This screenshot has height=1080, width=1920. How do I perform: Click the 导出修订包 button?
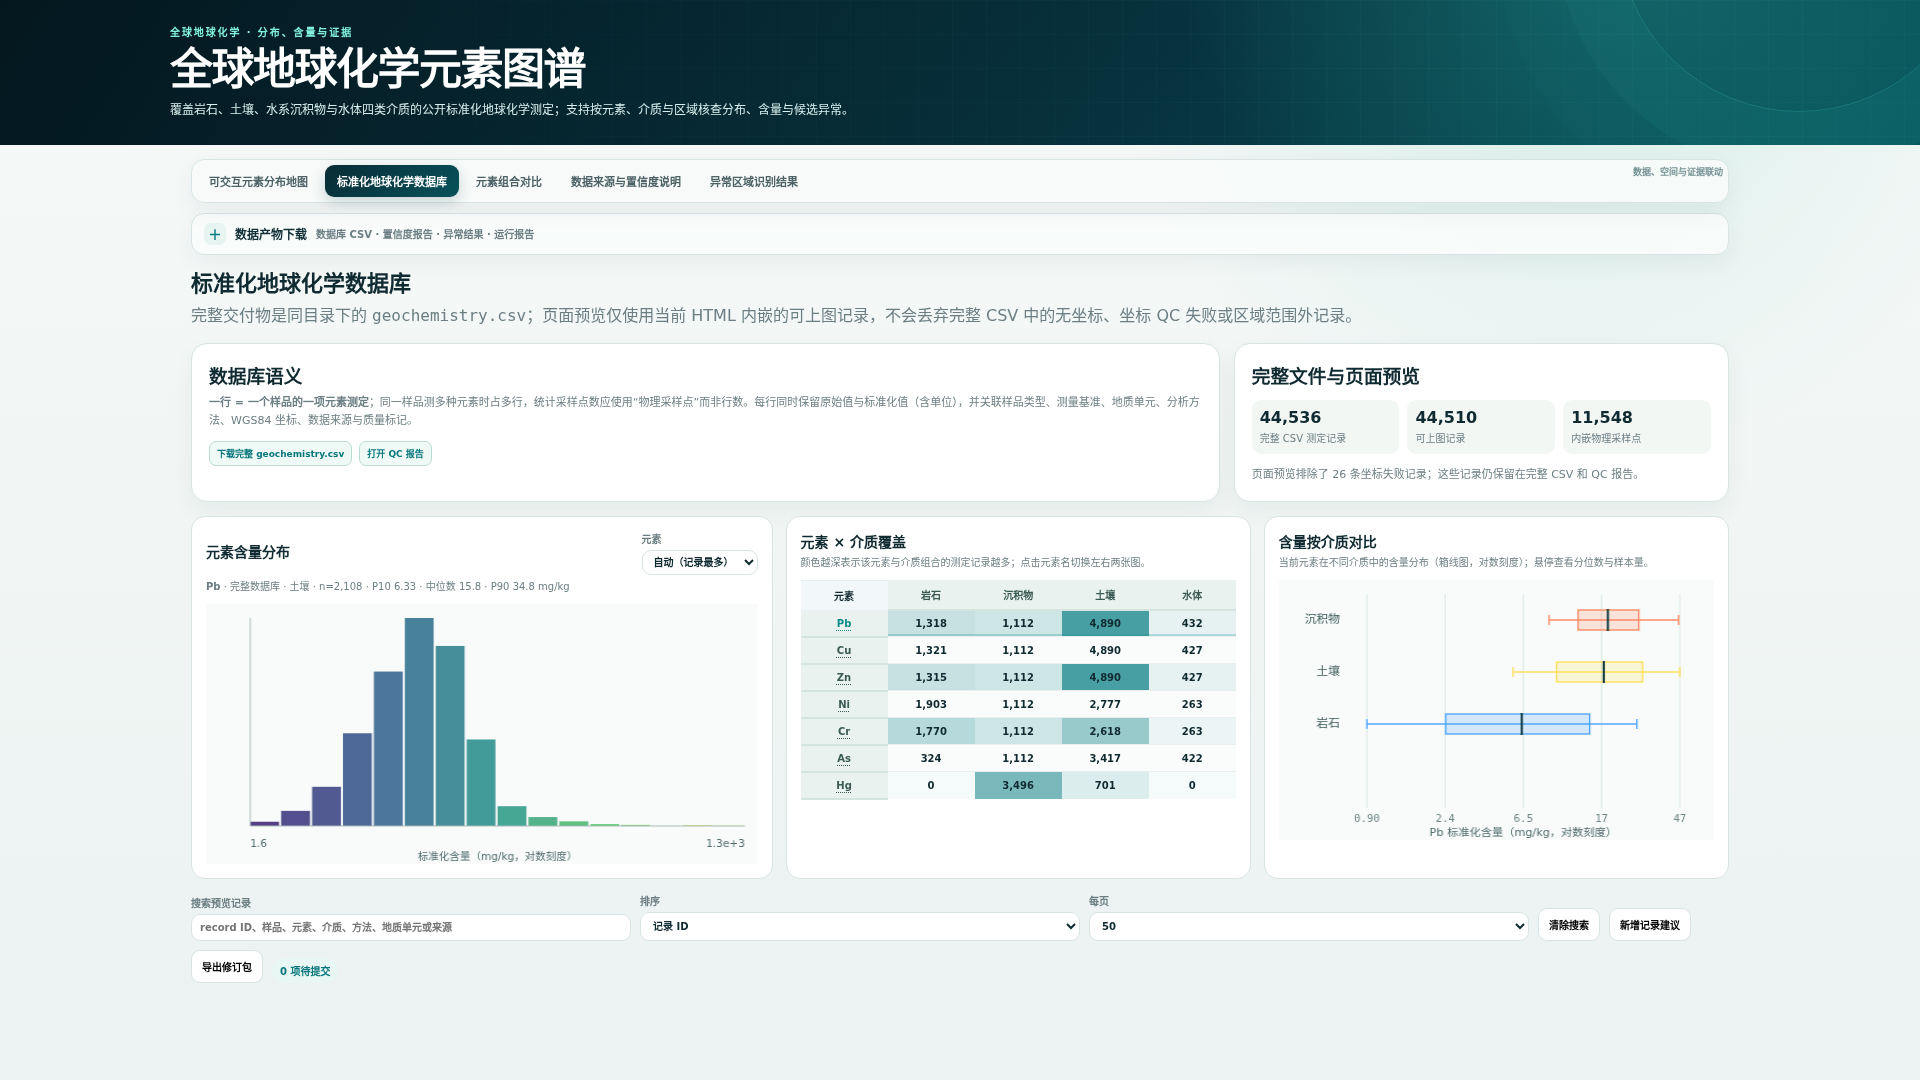227,967
